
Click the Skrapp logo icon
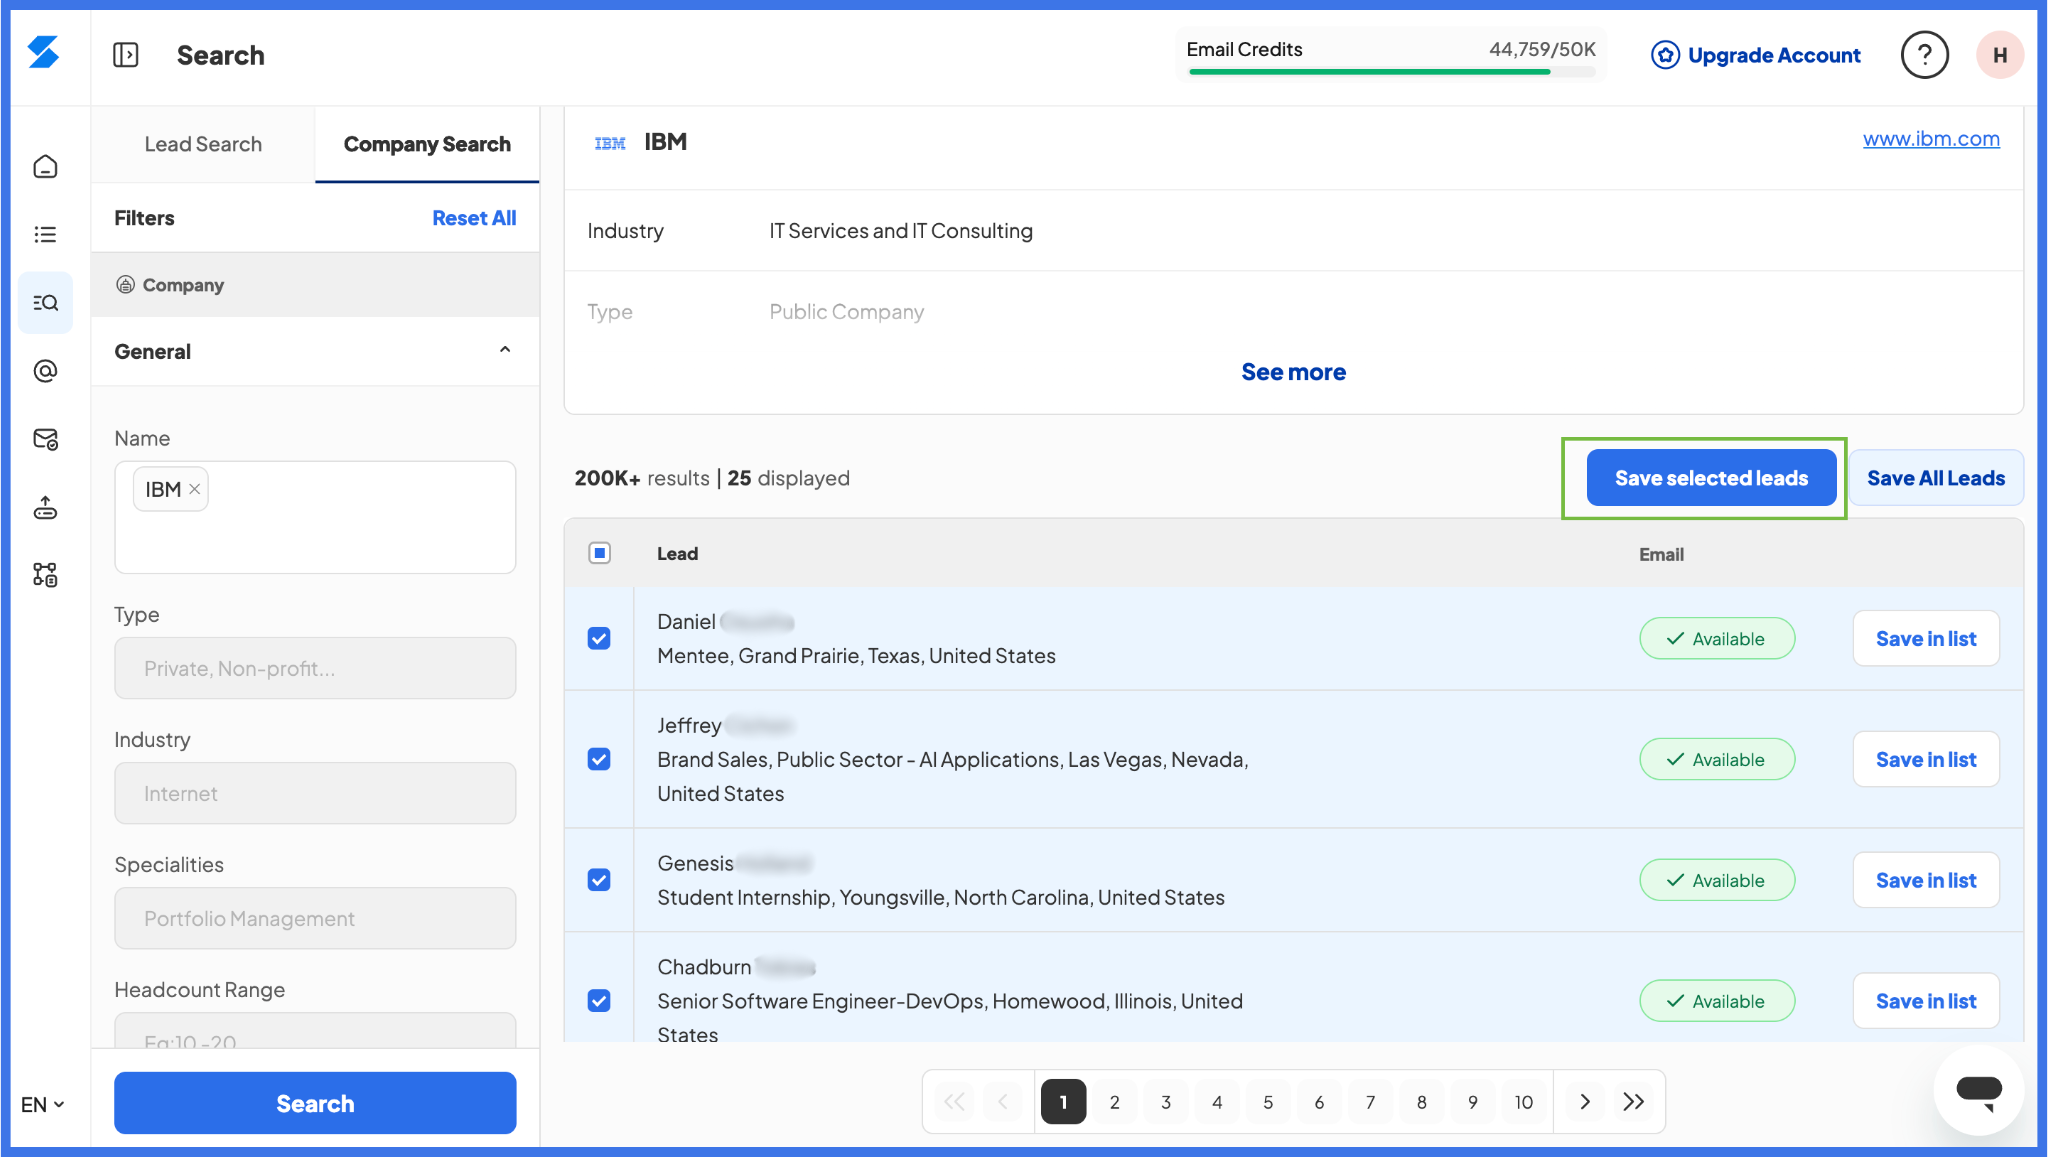[x=44, y=52]
